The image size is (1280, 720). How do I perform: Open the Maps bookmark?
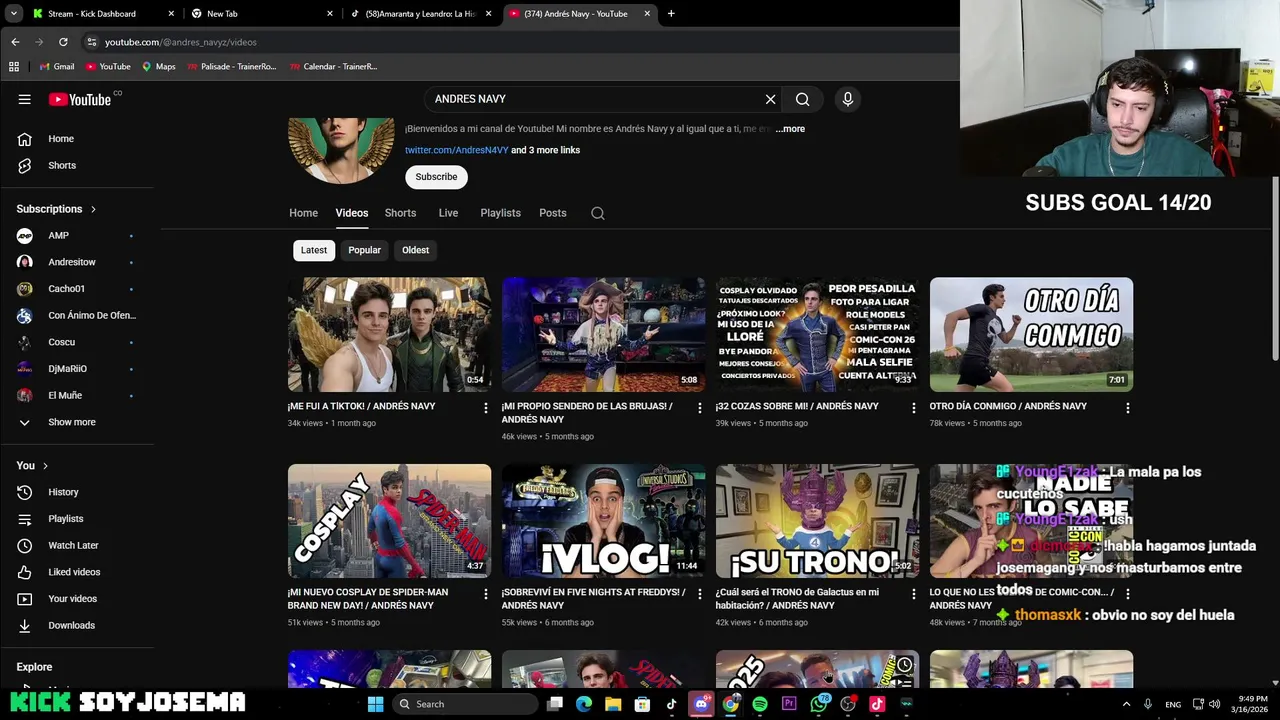tap(159, 67)
